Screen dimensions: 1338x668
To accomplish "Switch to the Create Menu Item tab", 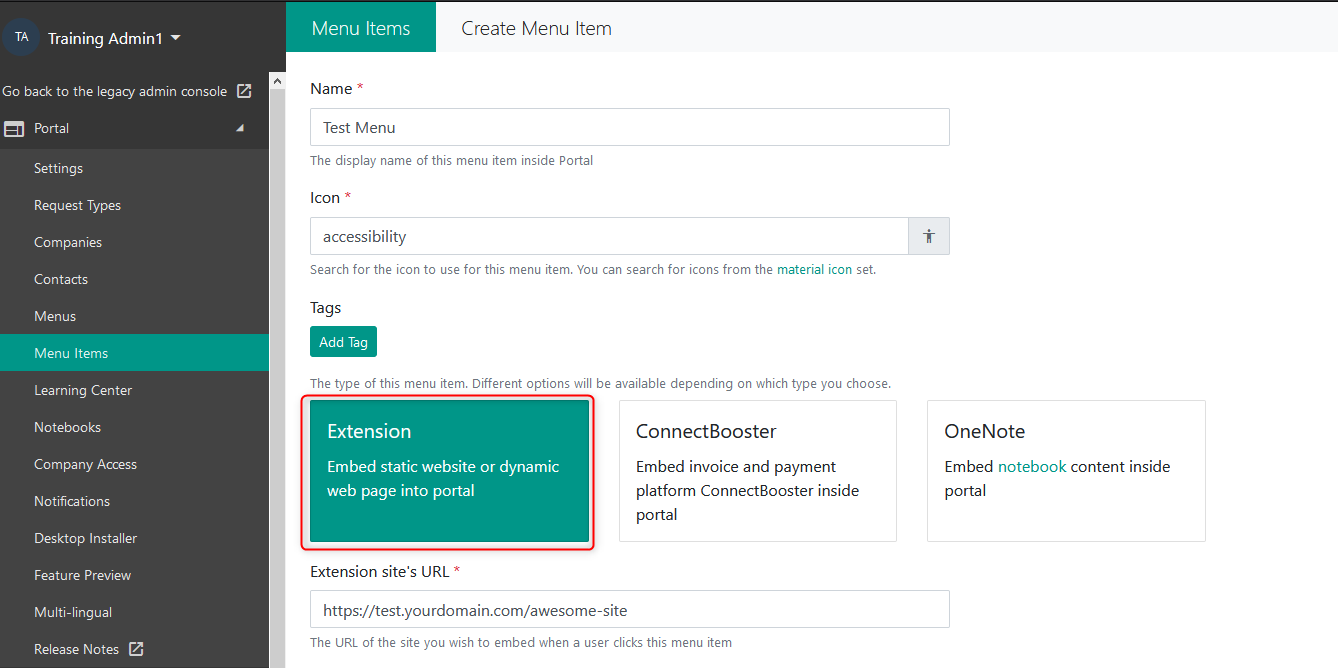I will point(536,28).
